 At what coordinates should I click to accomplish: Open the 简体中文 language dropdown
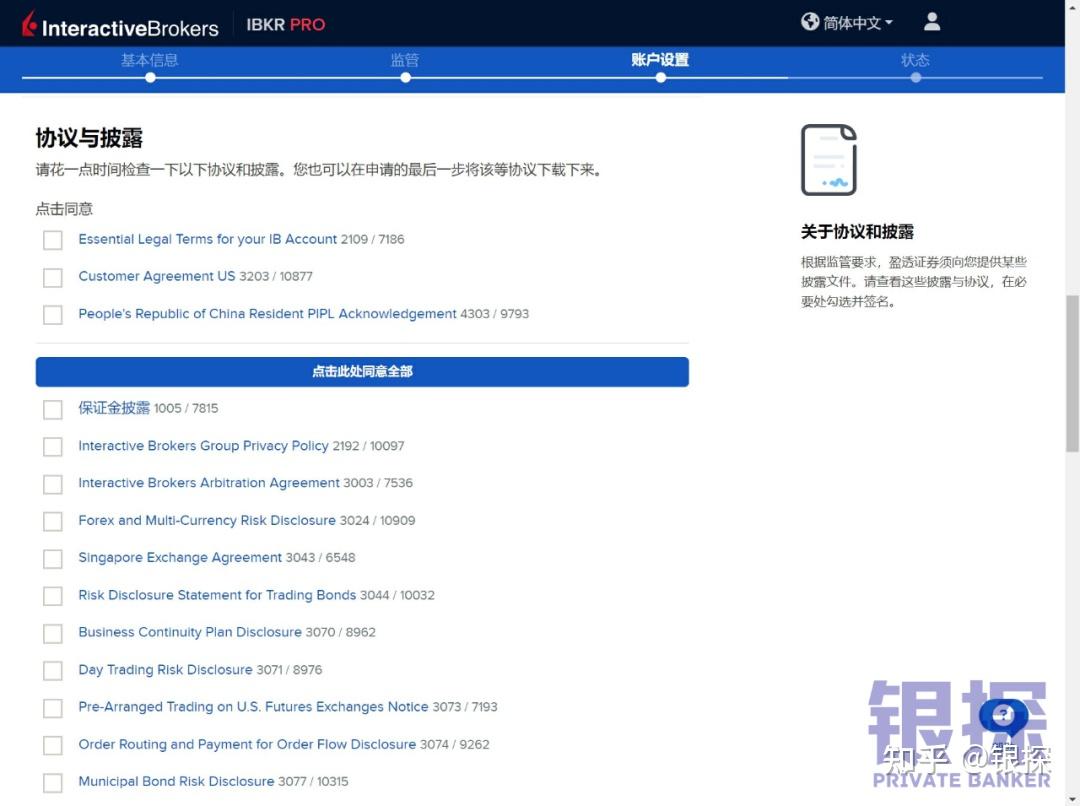[845, 21]
